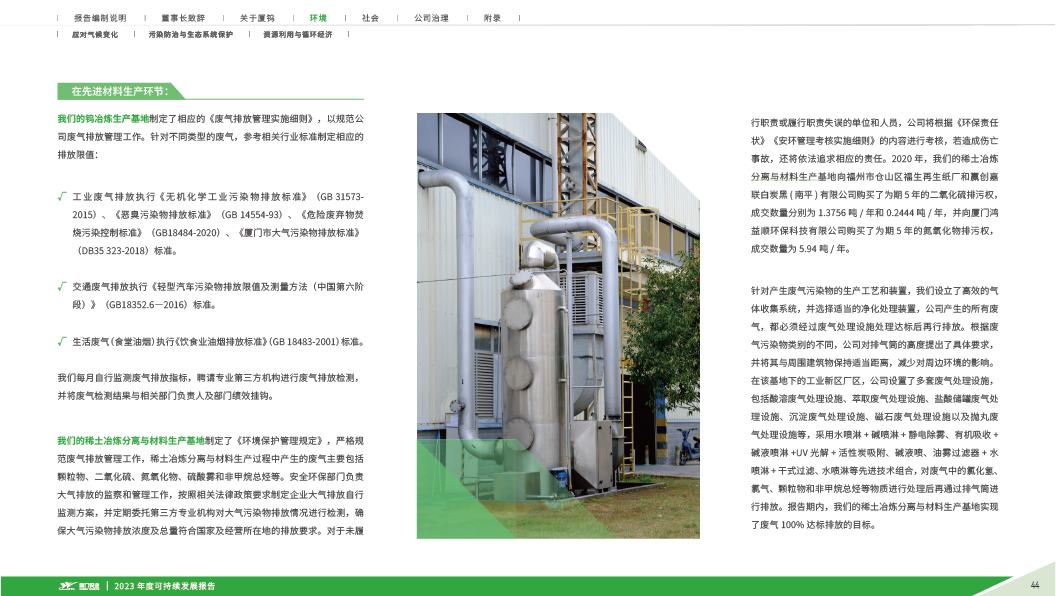Screen dimensions: 1056x596
Task: Click the page number 44
Action: [1035, 585]
